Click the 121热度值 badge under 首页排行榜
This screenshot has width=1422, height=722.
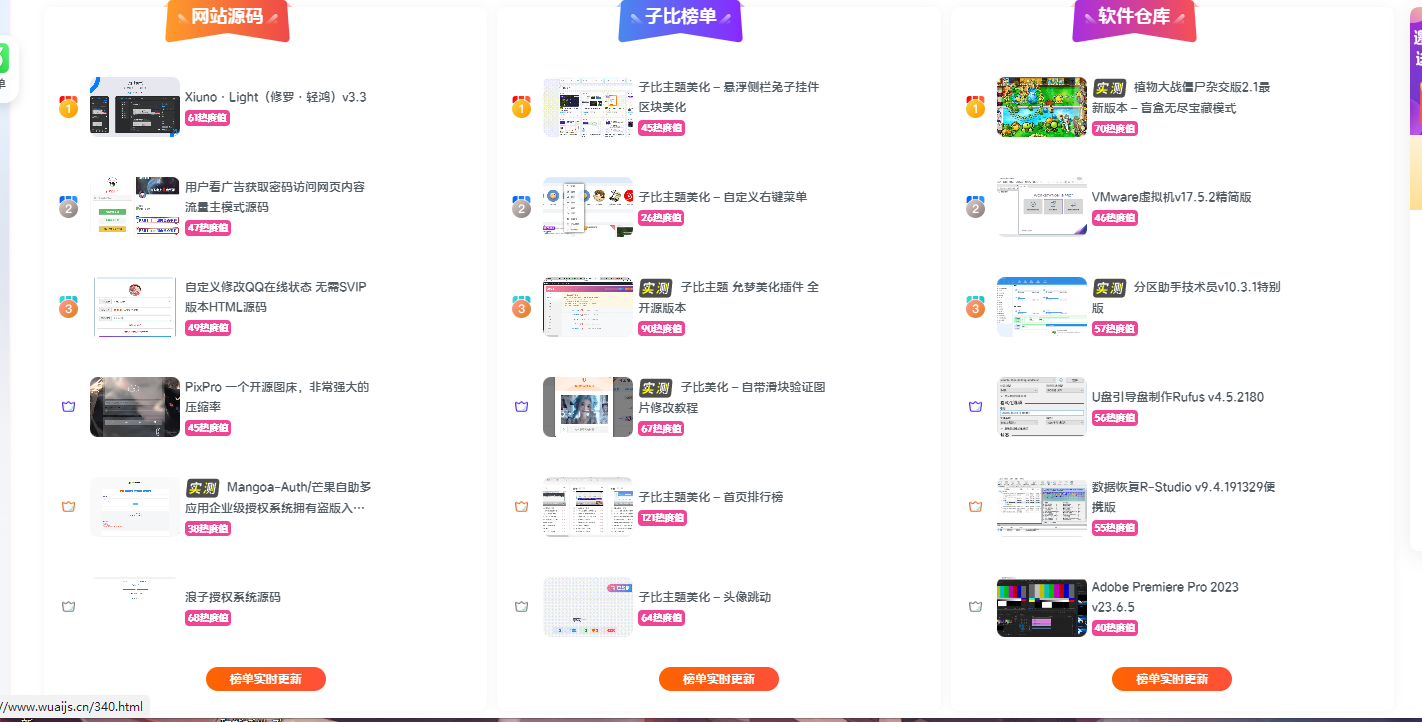663,518
